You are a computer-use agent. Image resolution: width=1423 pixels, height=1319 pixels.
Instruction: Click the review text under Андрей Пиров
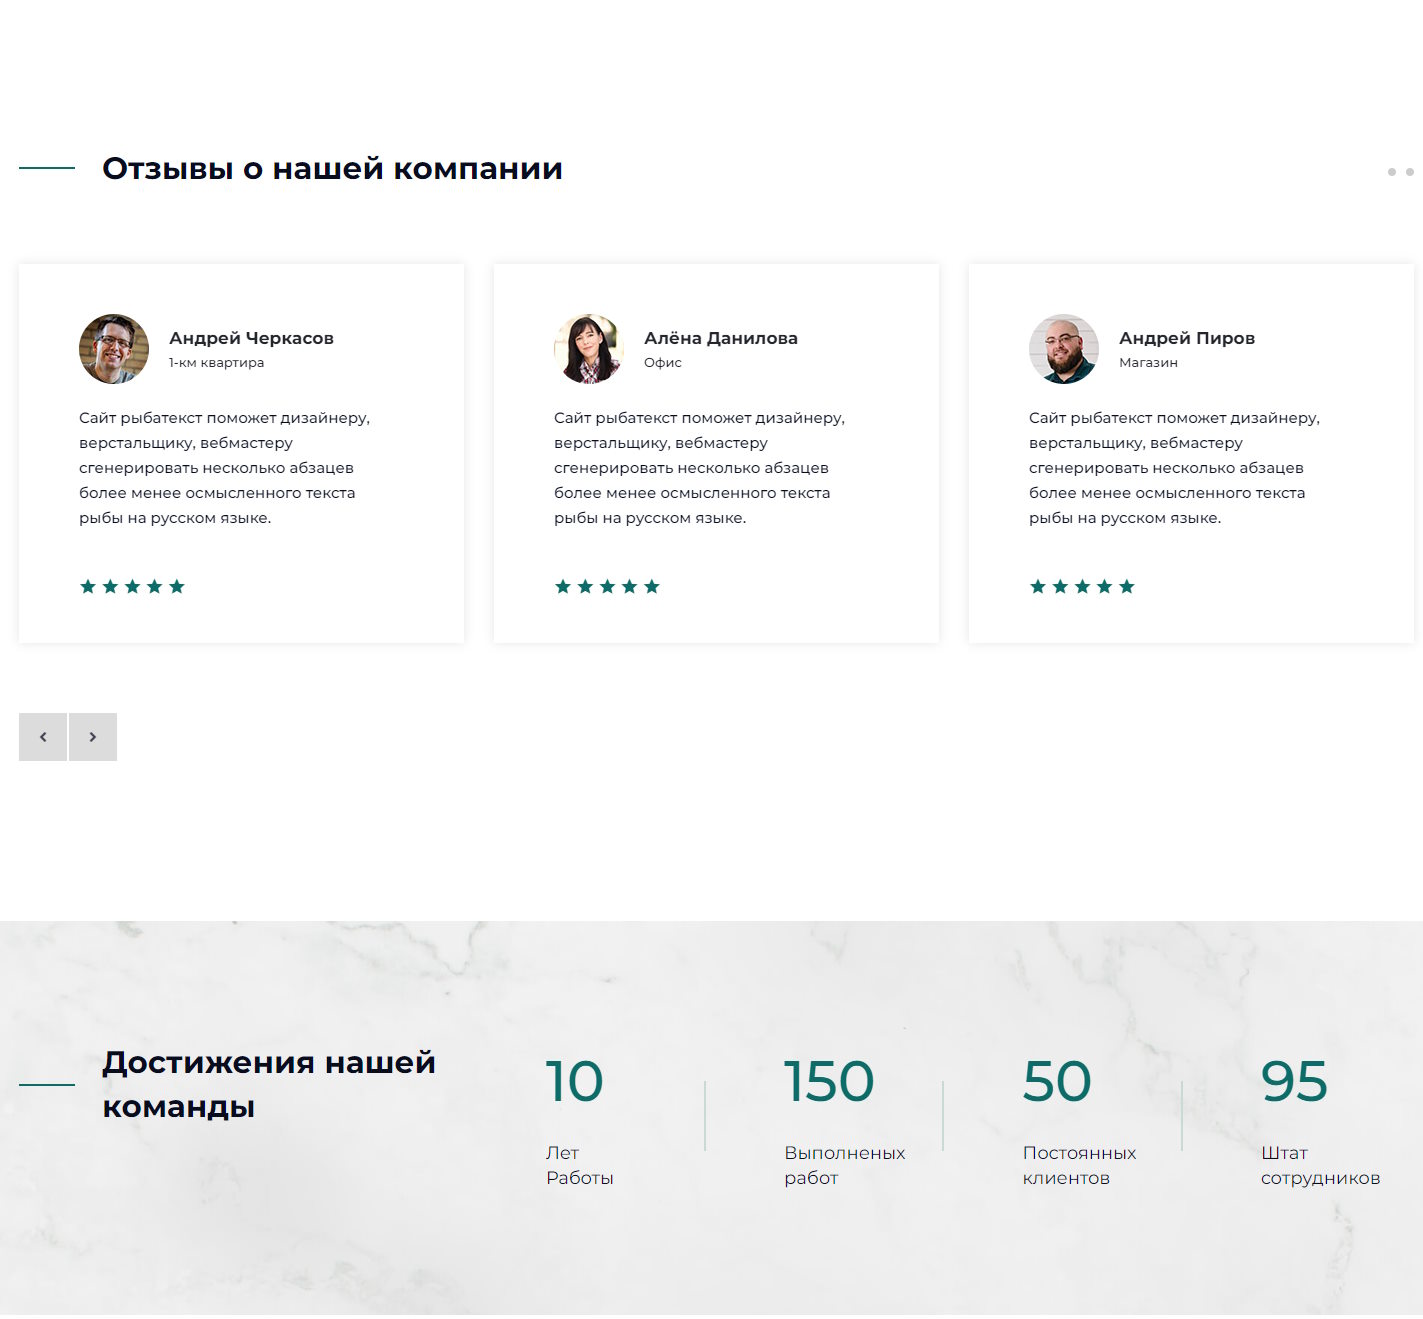click(x=1175, y=468)
